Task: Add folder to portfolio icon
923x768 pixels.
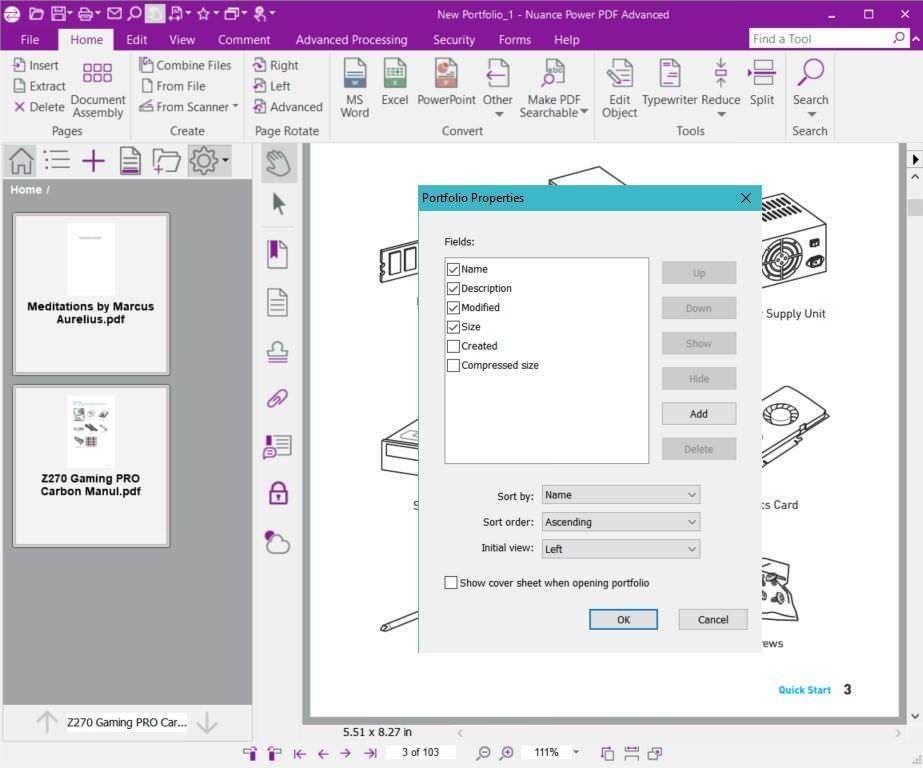Action: pos(166,161)
